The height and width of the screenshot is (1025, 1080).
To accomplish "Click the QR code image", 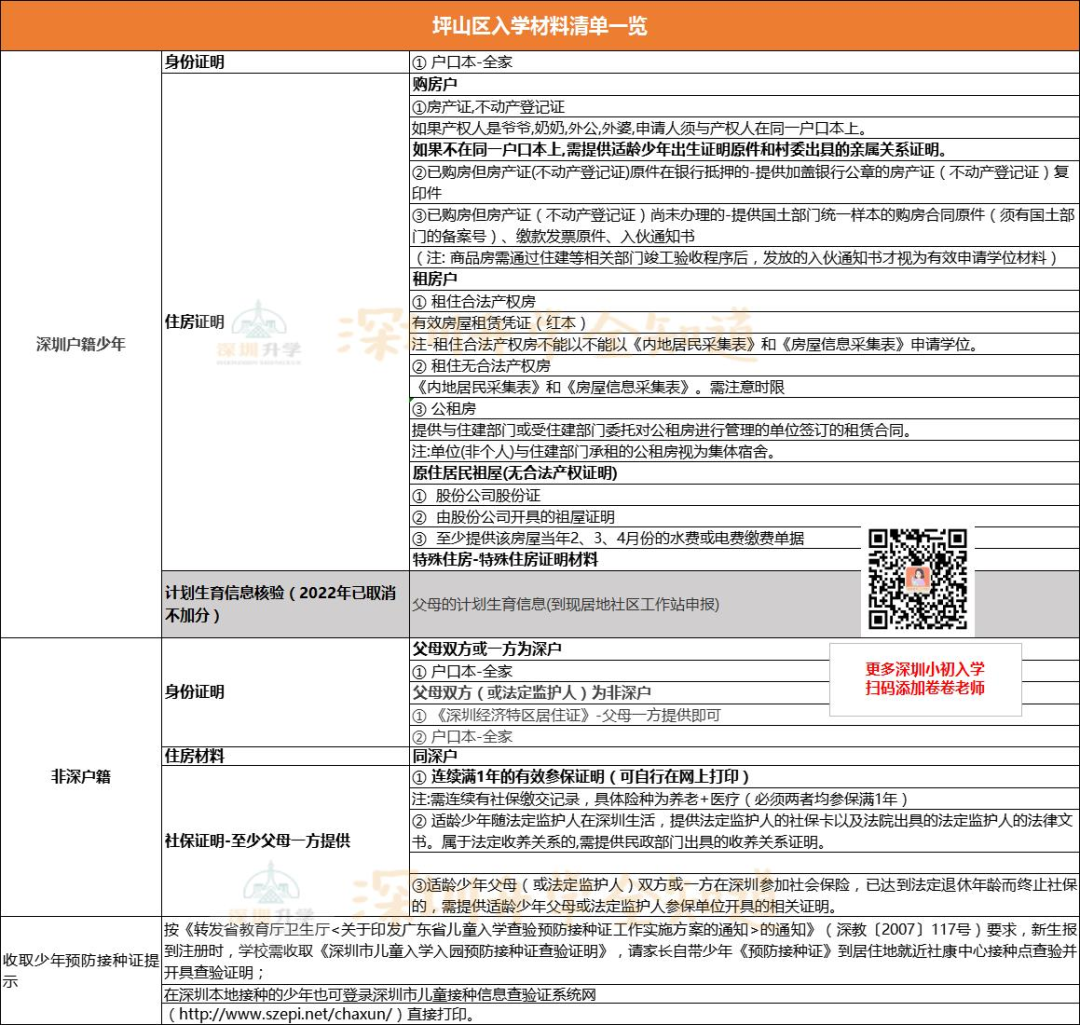I will click(x=917, y=579).
